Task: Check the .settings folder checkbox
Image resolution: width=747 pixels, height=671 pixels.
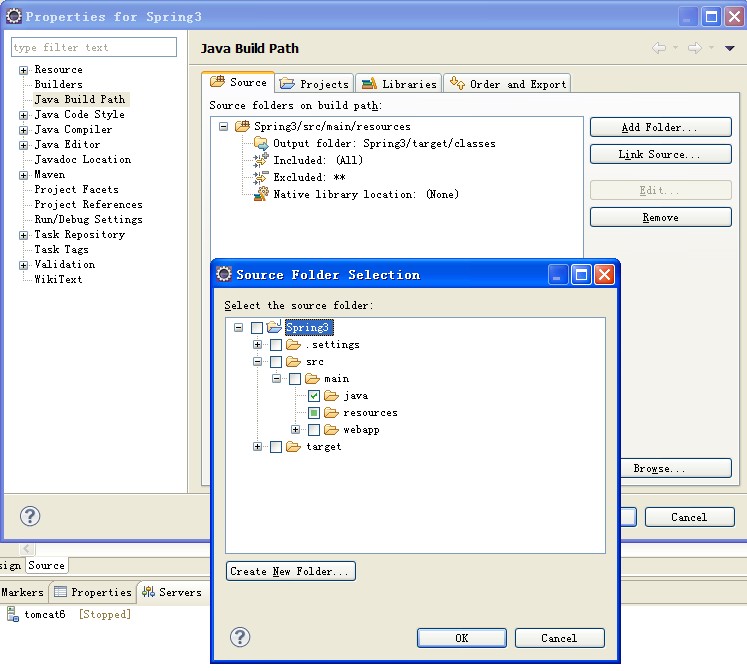Action: 276,345
